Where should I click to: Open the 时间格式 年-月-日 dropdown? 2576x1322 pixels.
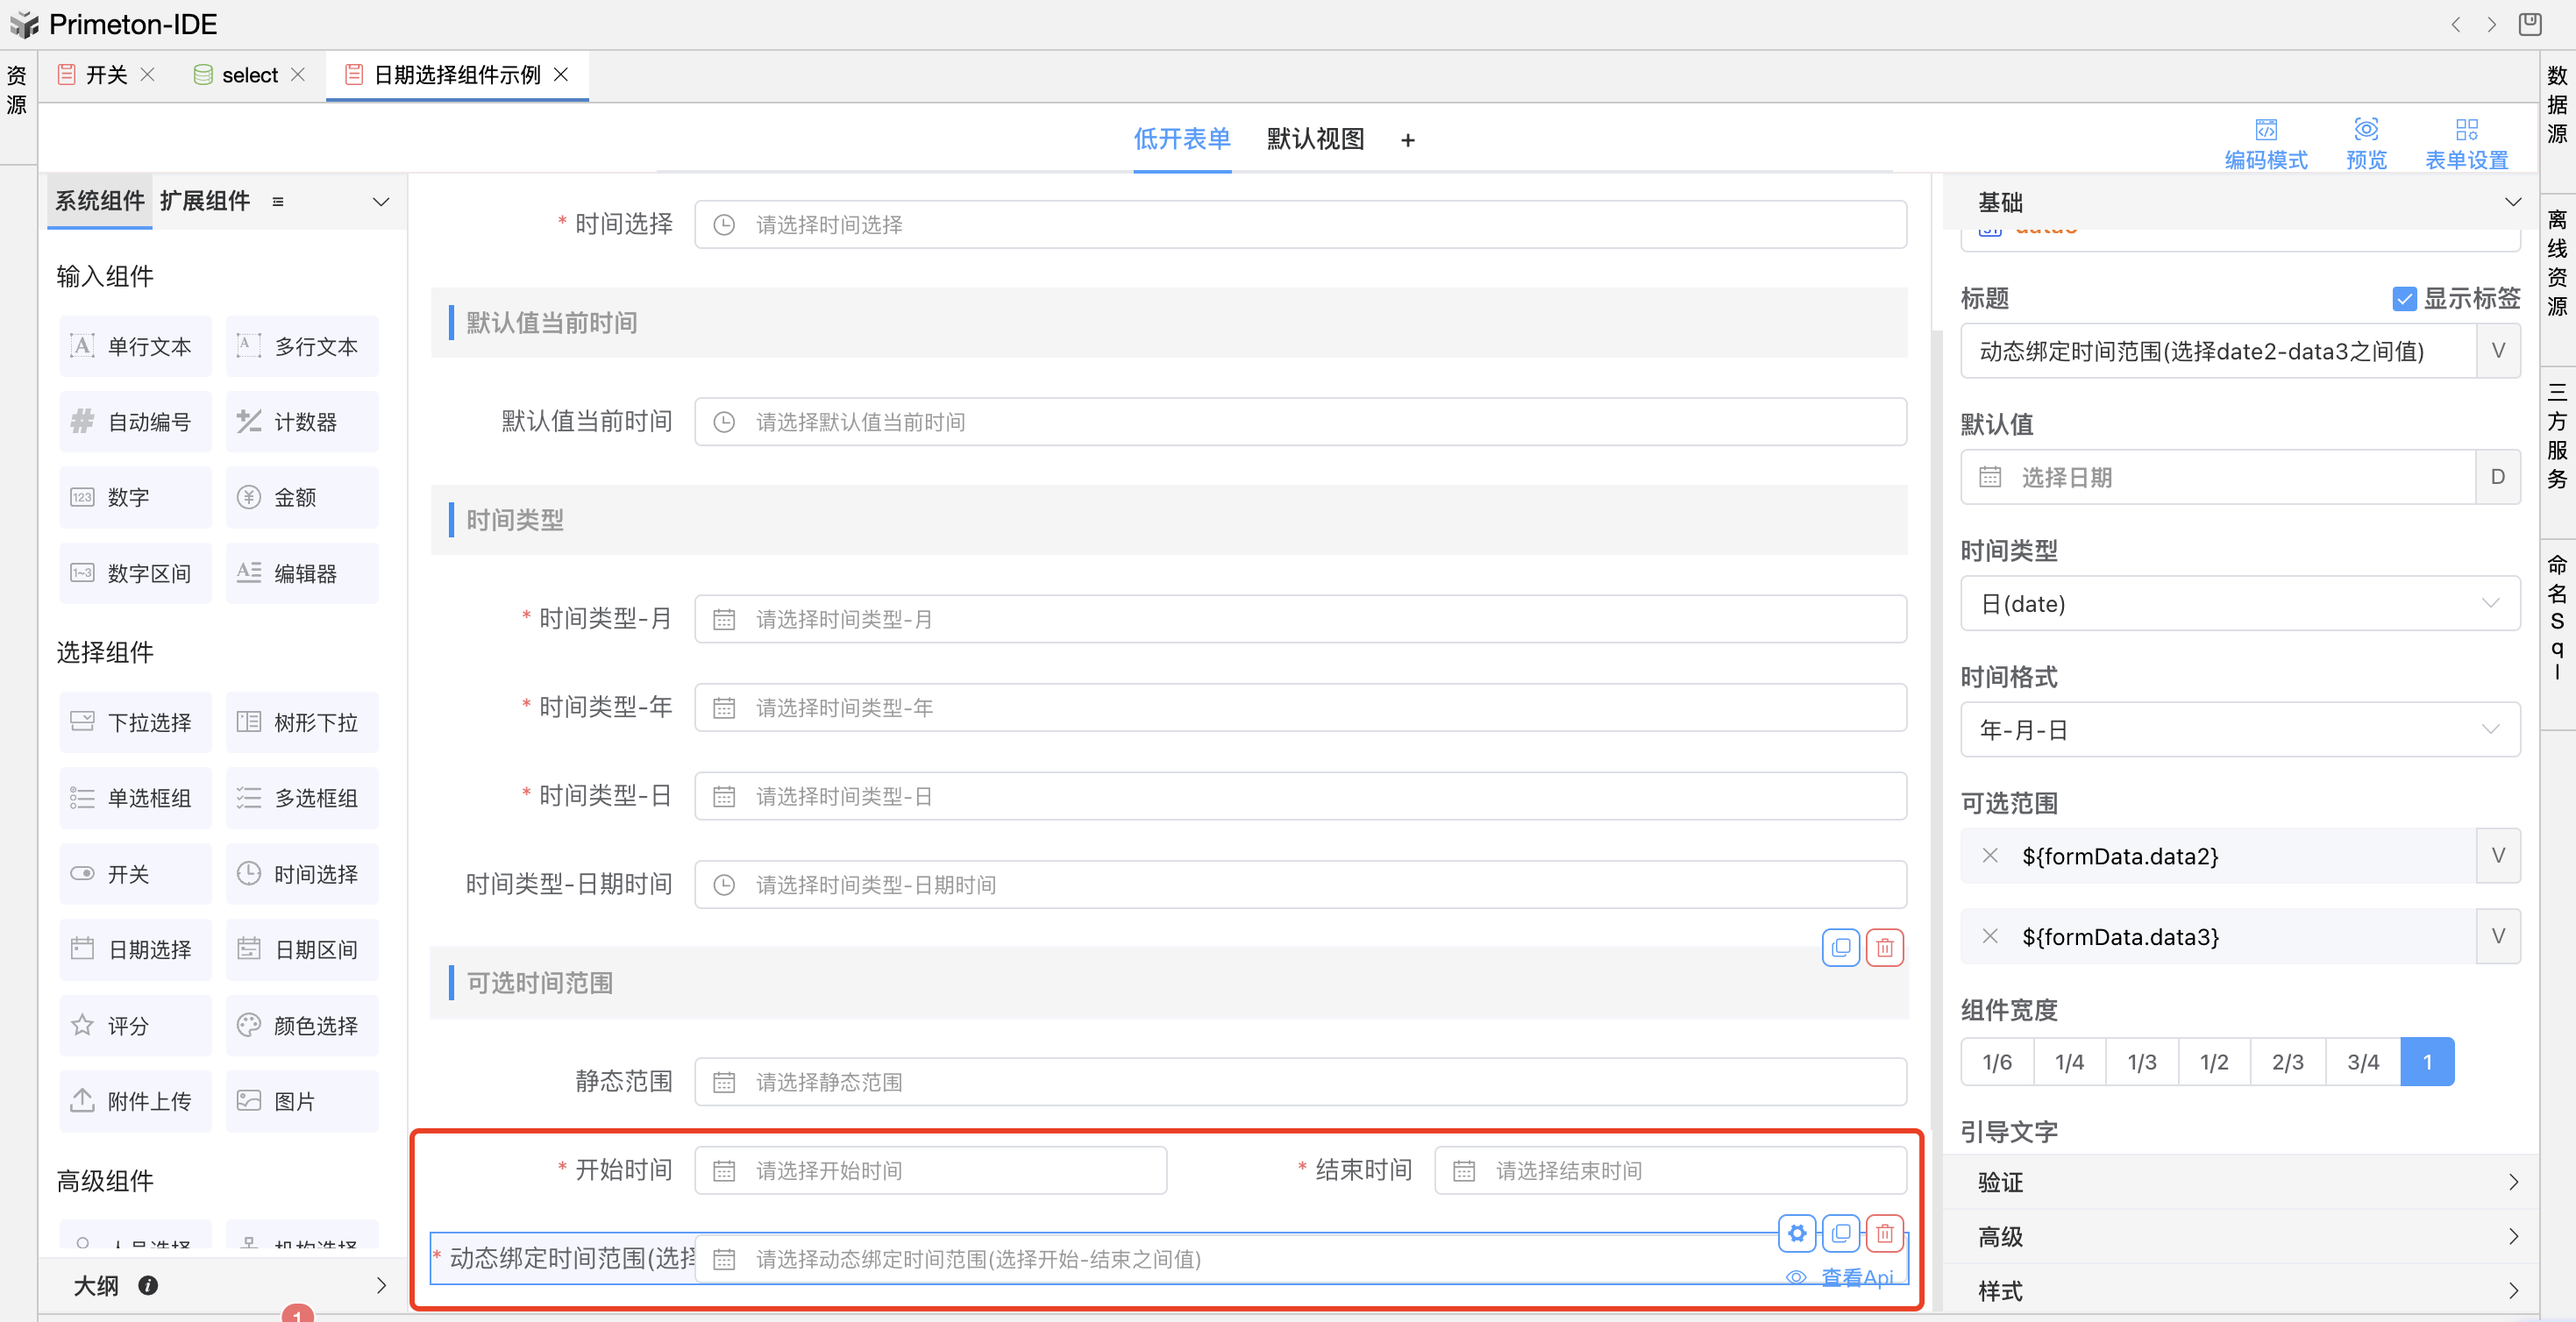coord(2239,730)
